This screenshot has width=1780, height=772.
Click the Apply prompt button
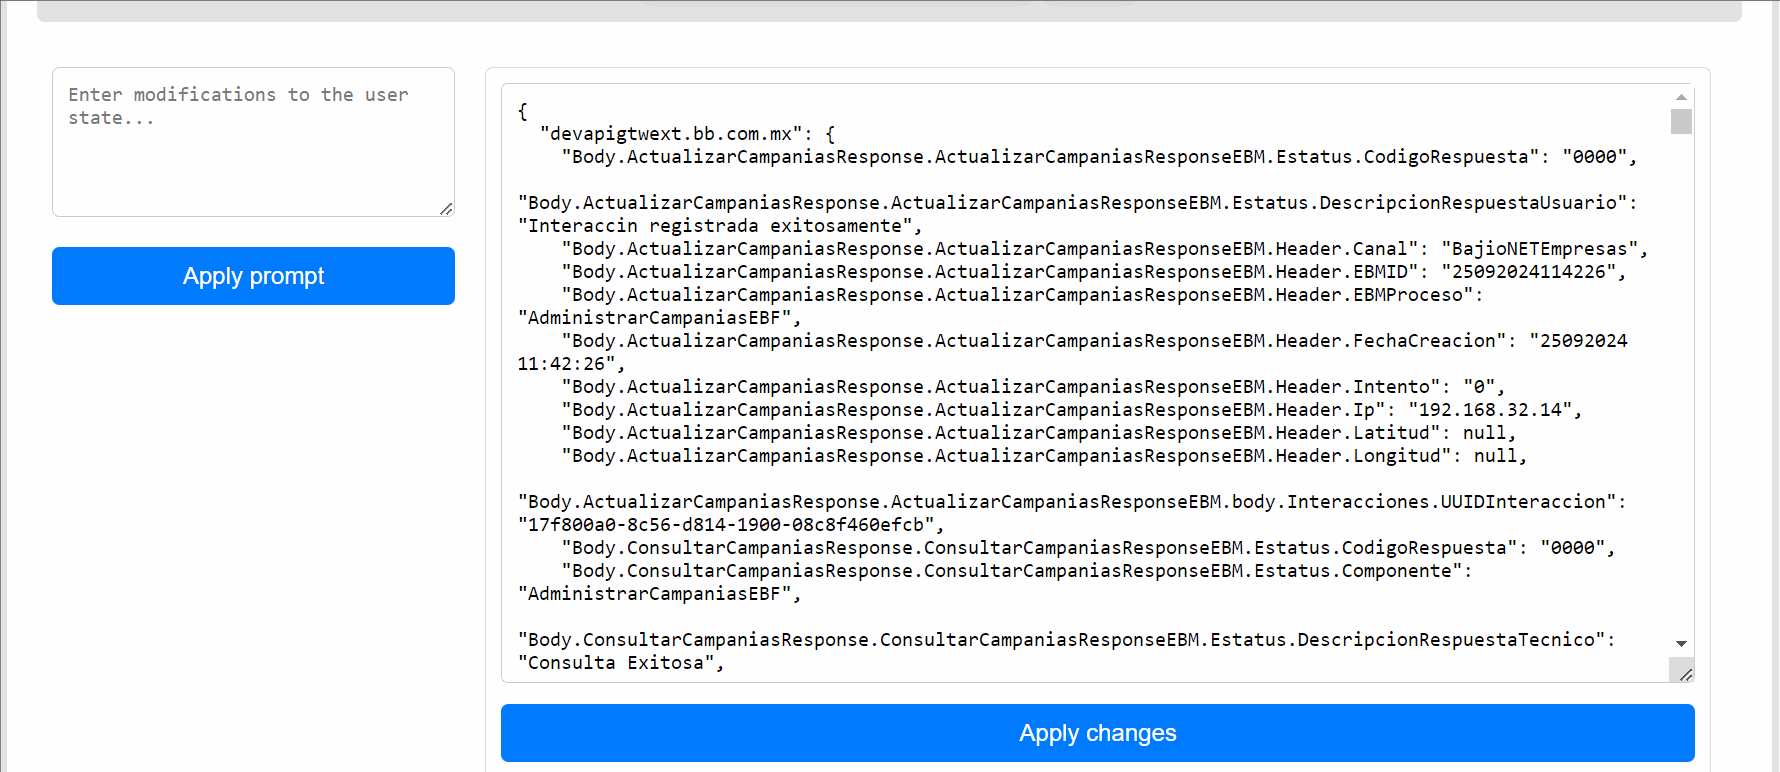pyautogui.click(x=253, y=276)
